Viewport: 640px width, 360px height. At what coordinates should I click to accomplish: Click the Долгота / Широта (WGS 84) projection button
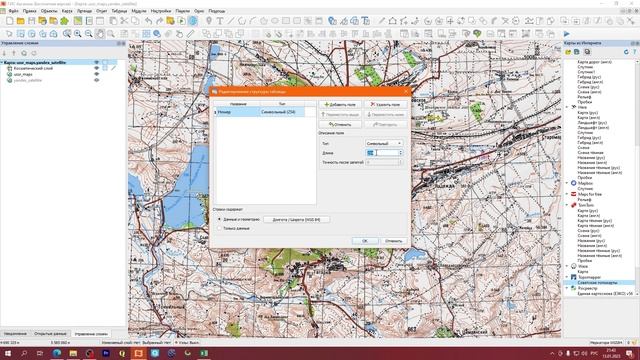(296, 220)
